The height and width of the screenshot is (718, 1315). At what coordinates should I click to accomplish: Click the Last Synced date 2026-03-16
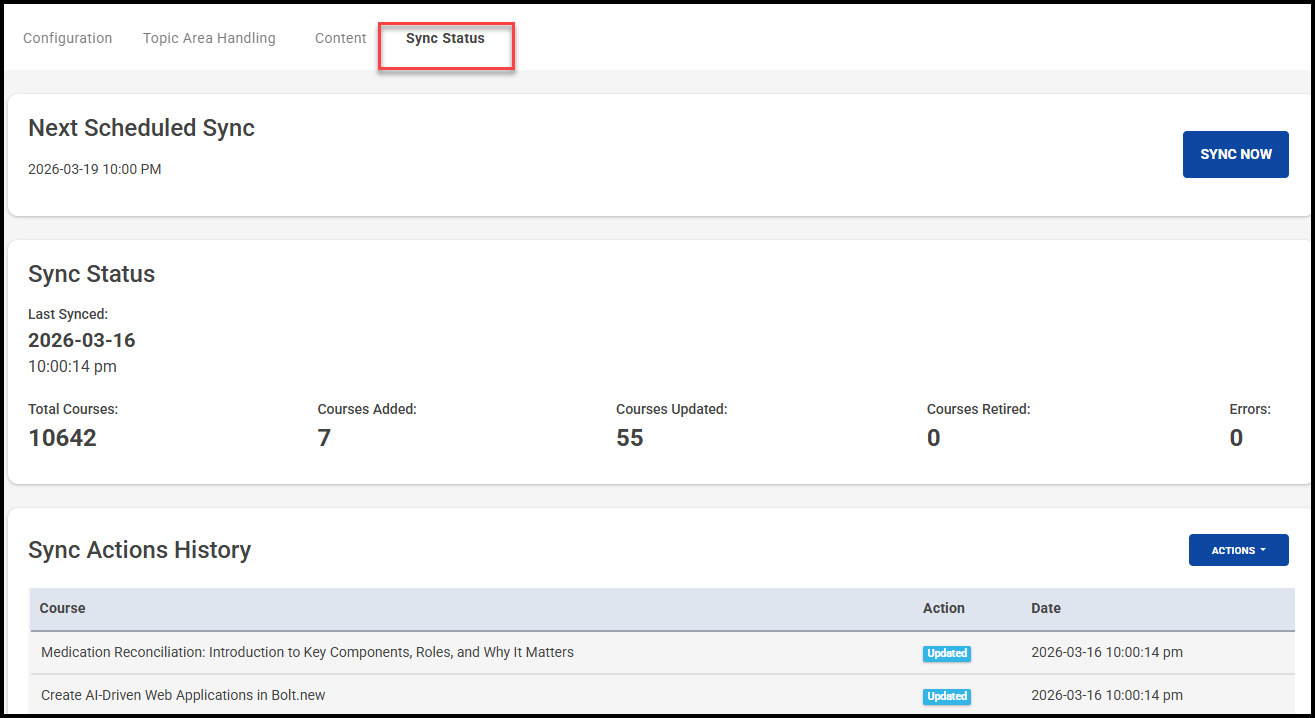click(x=82, y=340)
